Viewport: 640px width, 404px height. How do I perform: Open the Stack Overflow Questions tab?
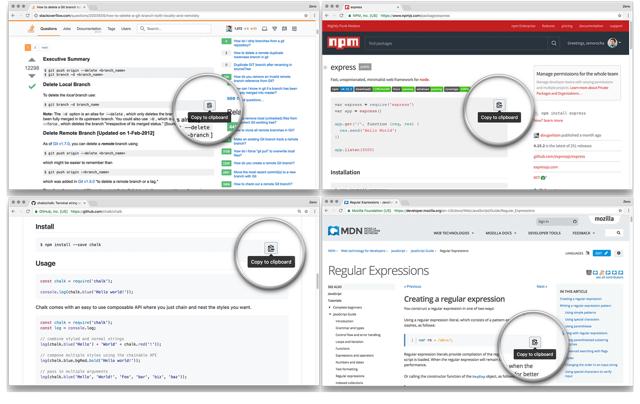point(49,29)
